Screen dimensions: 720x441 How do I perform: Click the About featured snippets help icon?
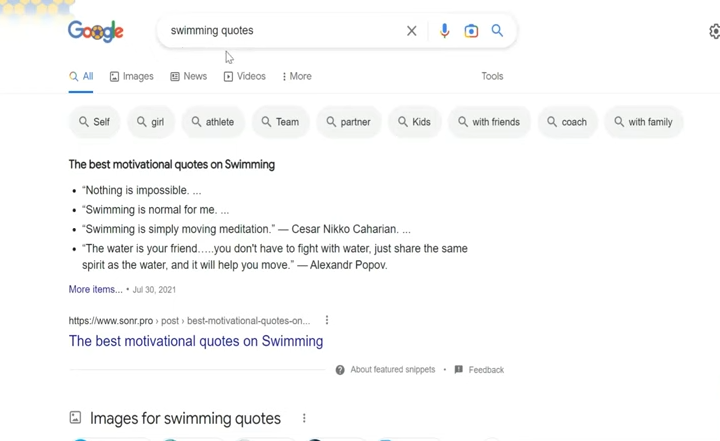click(340, 370)
